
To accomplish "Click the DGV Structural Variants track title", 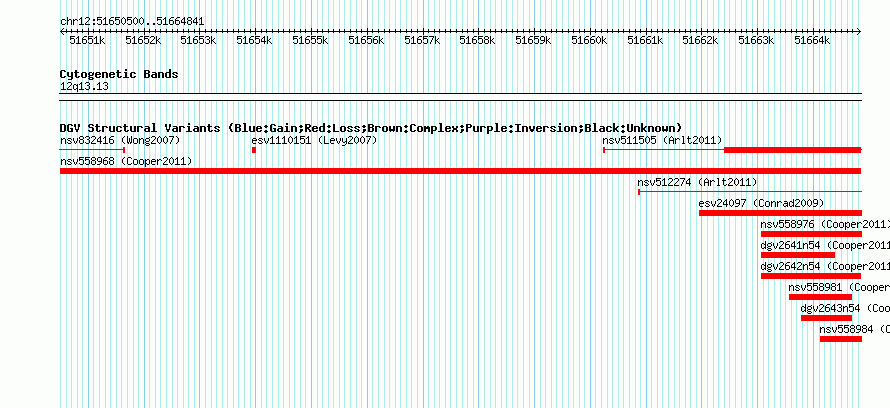I will pyautogui.click(x=371, y=128).
